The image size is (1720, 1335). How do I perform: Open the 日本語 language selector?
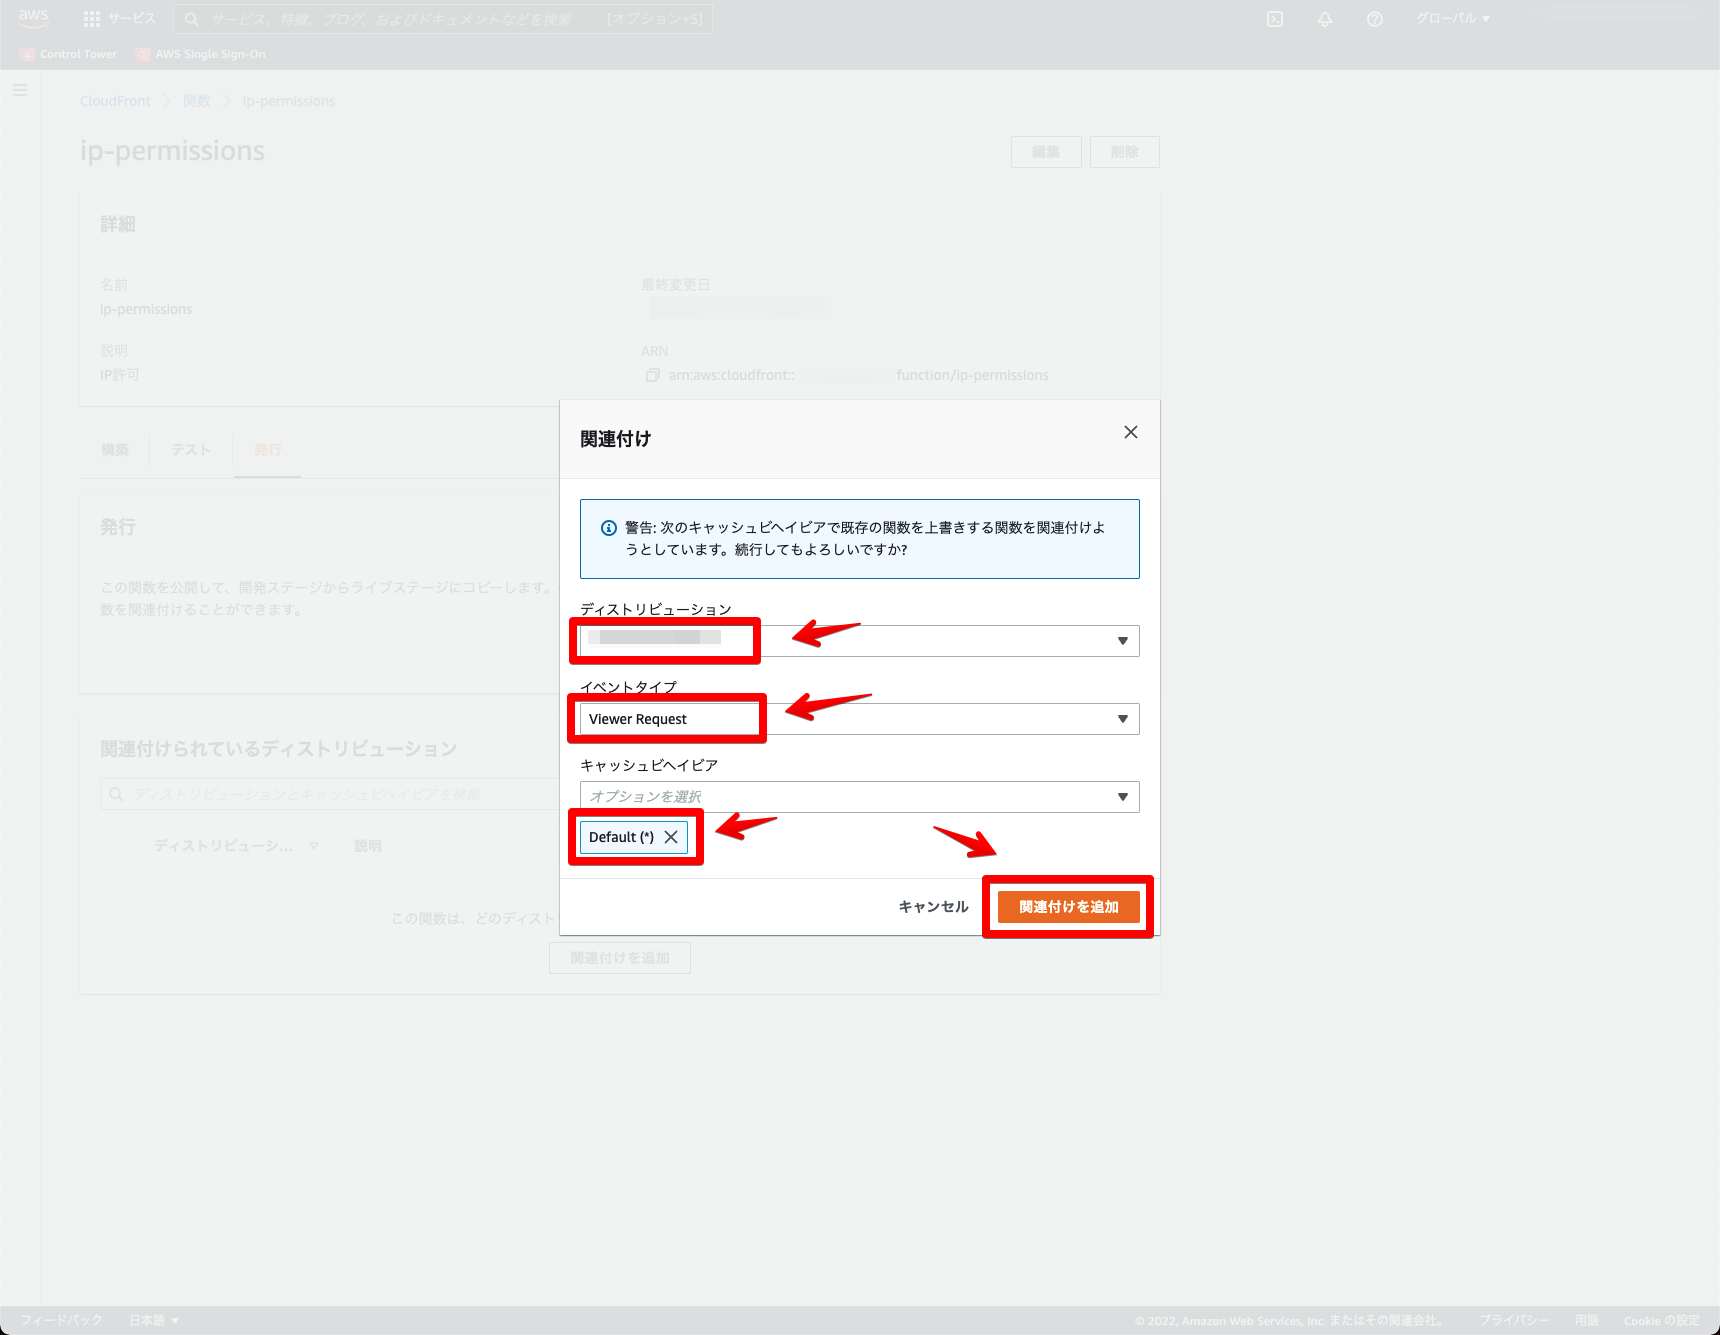[x=154, y=1320]
